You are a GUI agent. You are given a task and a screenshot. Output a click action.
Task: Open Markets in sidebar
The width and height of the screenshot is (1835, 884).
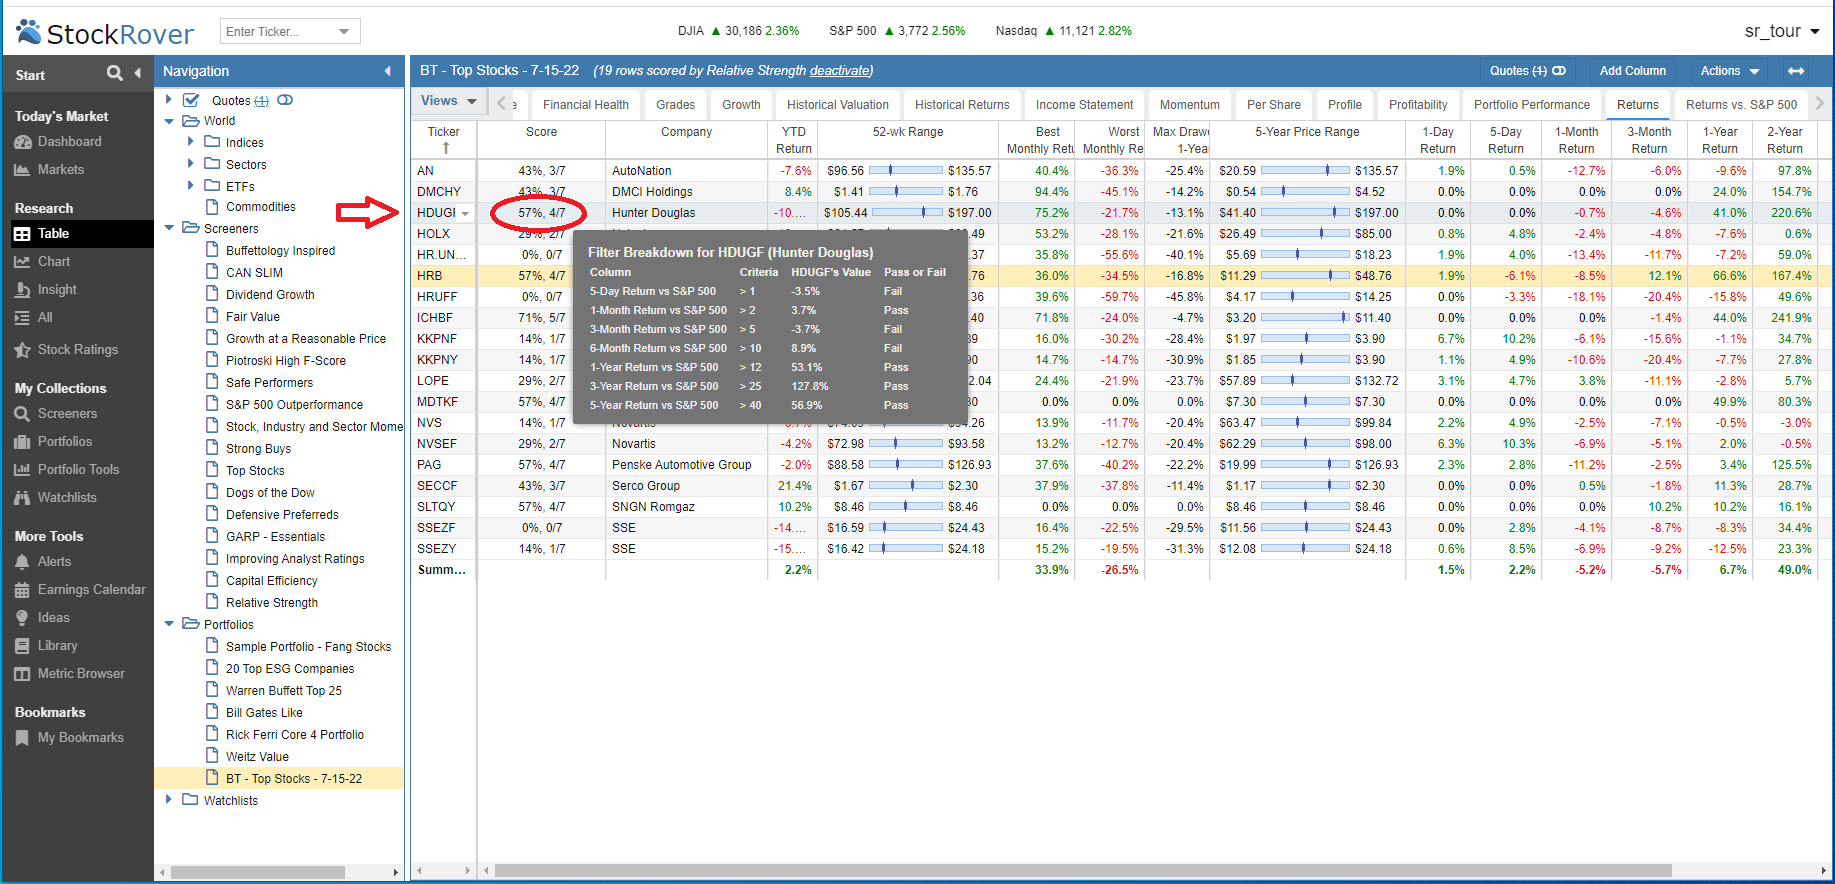pos(49,170)
